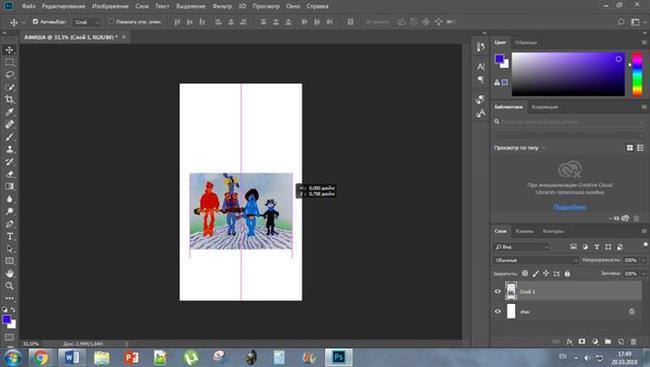This screenshot has height=367, width=650.
Task: Open the Редактирование menu
Action: [x=63, y=6]
